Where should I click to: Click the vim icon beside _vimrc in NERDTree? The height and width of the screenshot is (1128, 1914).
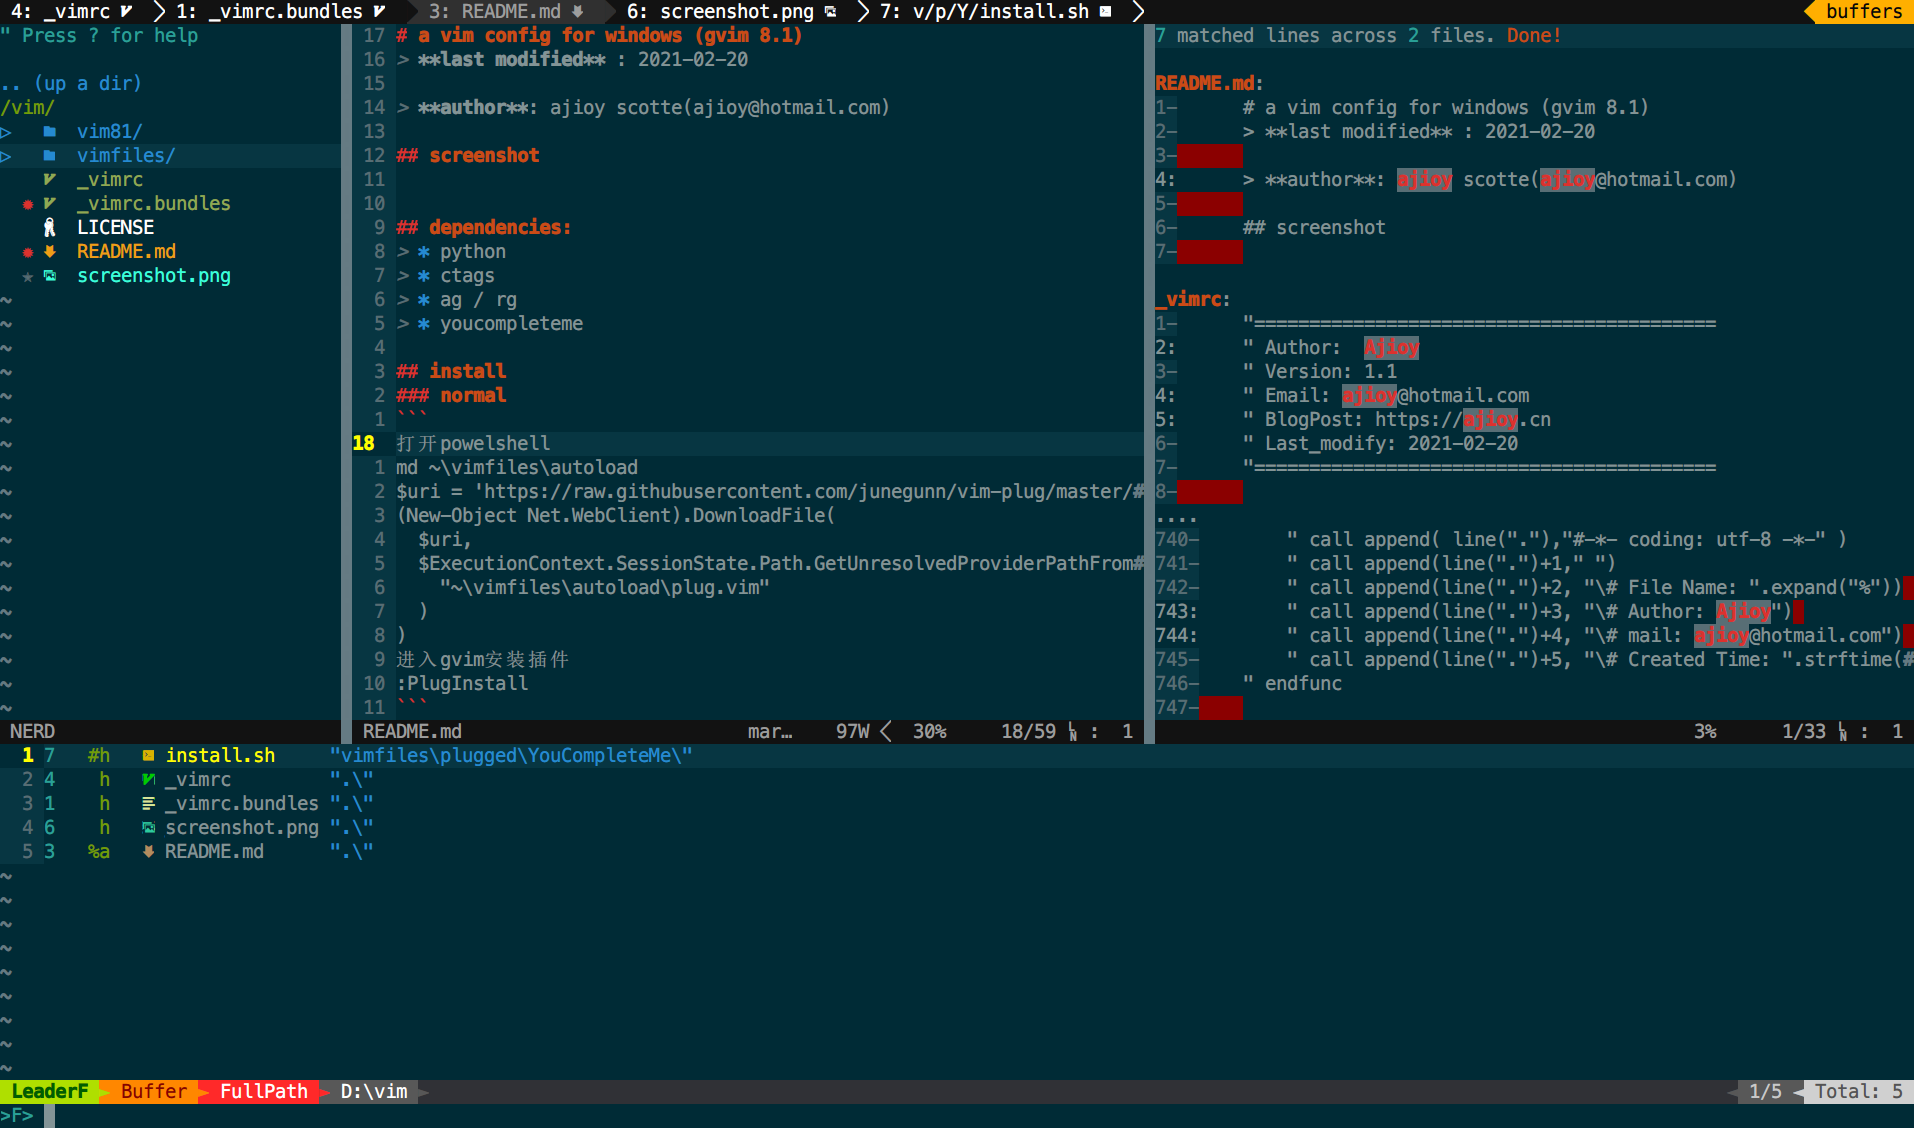click(49, 180)
